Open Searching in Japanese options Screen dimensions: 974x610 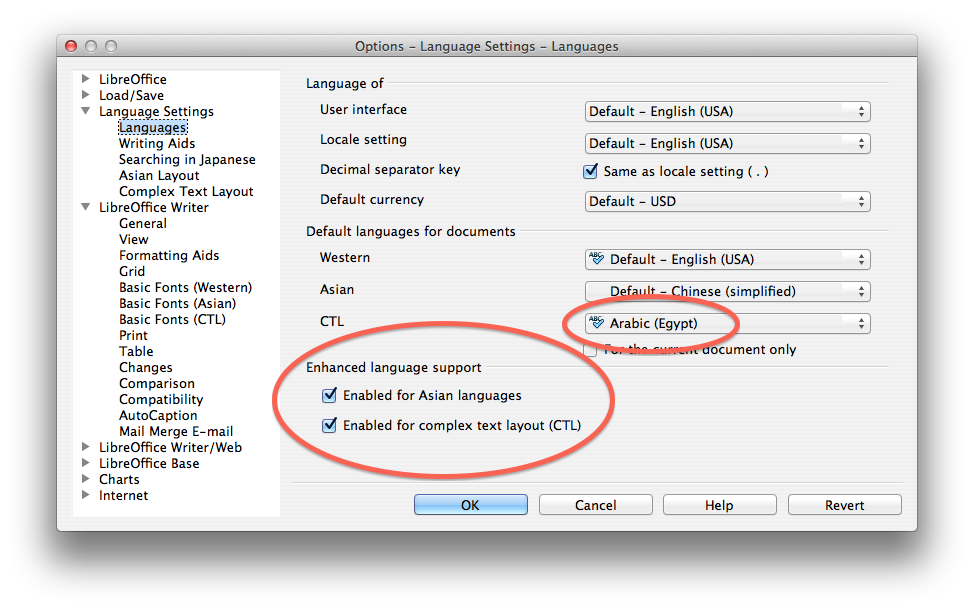click(x=187, y=160)
